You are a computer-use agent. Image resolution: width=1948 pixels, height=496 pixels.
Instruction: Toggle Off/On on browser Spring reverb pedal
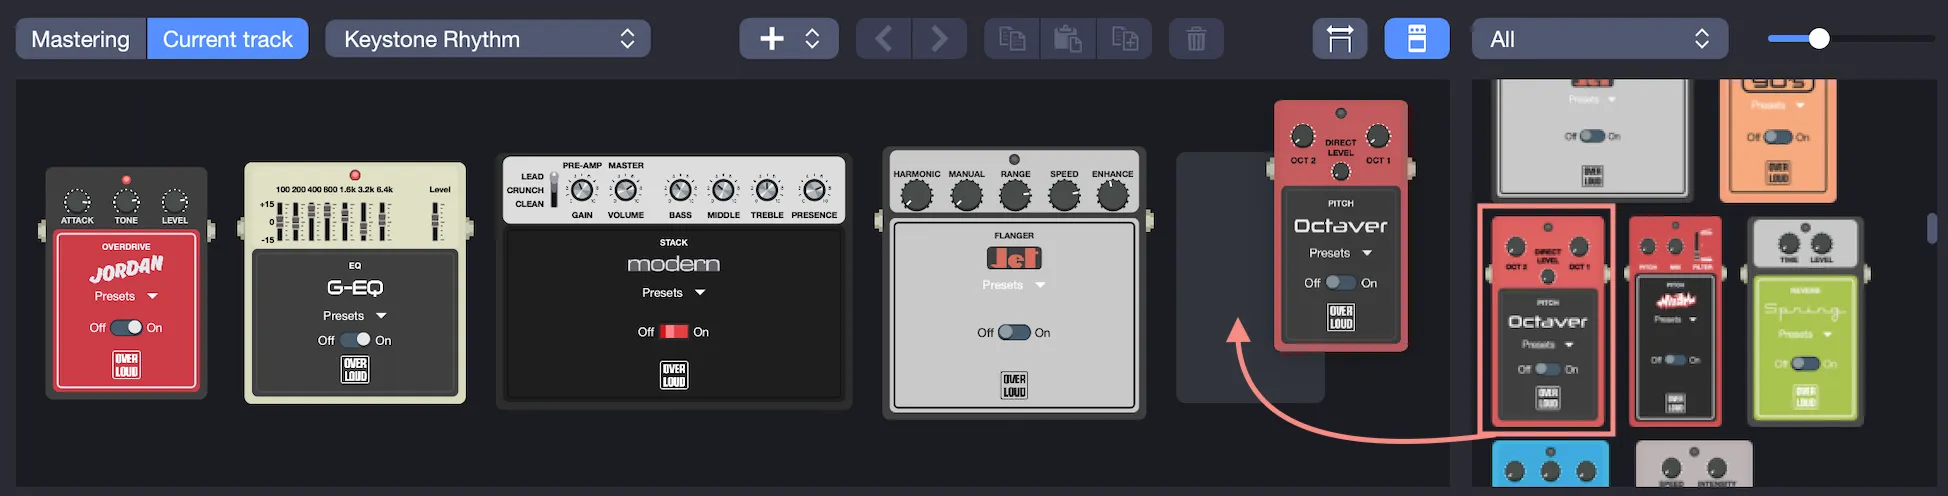pos(1805,363)
